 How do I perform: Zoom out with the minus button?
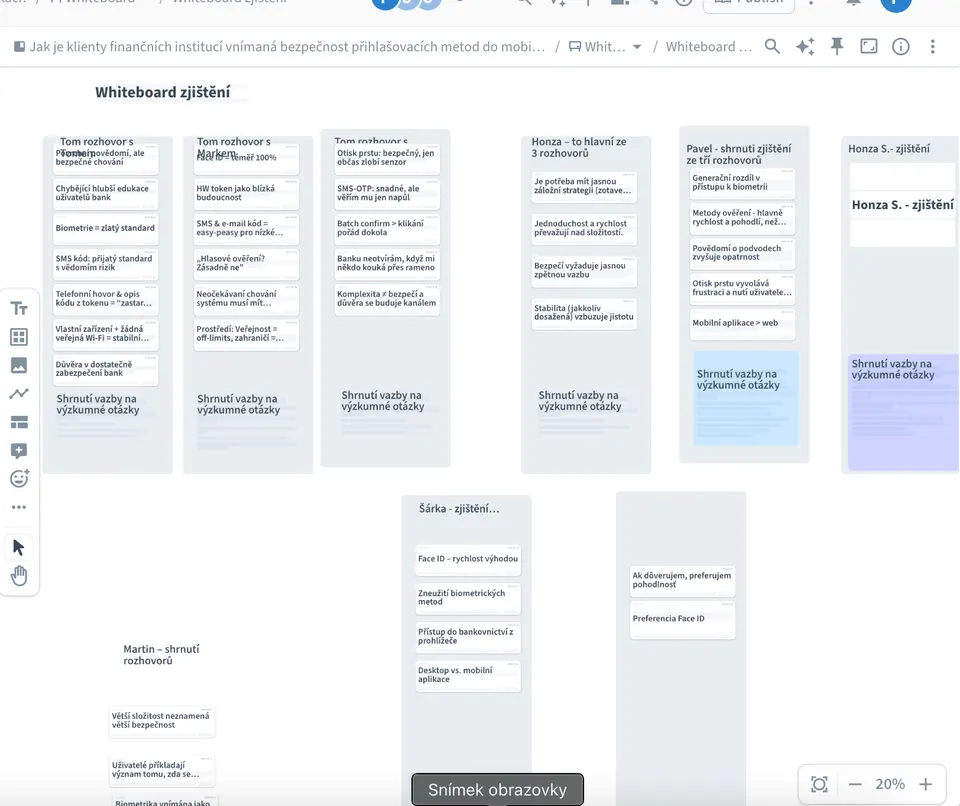pyautogui.click(x=855, y=784)
